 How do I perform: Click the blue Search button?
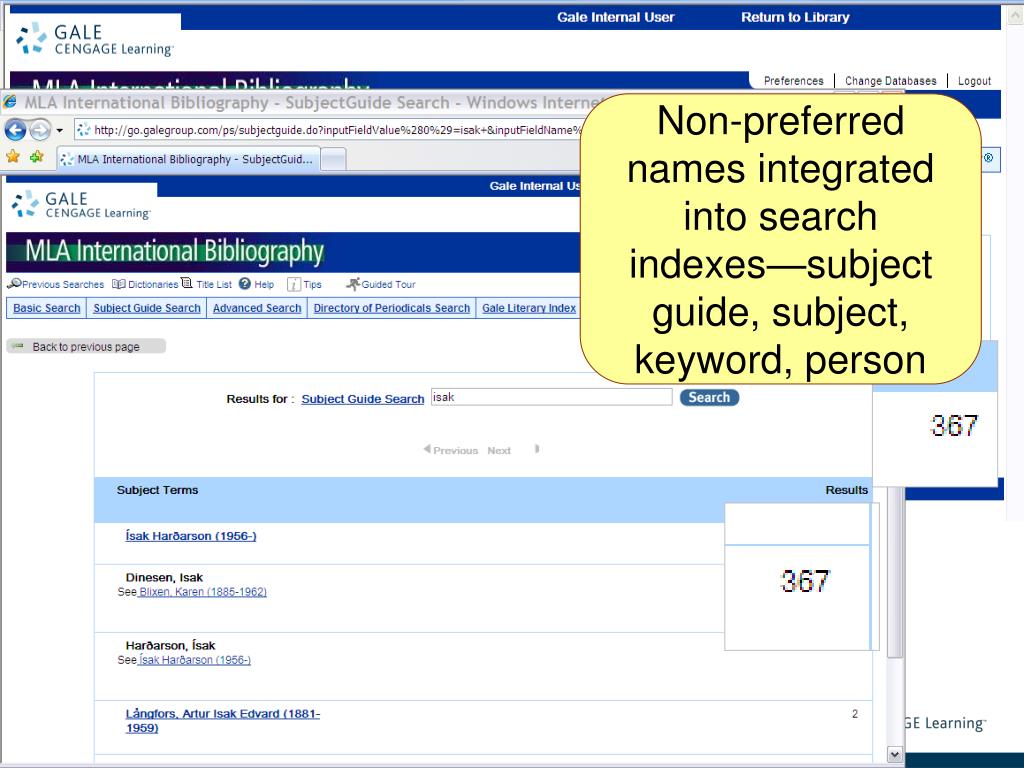[709, 397]
